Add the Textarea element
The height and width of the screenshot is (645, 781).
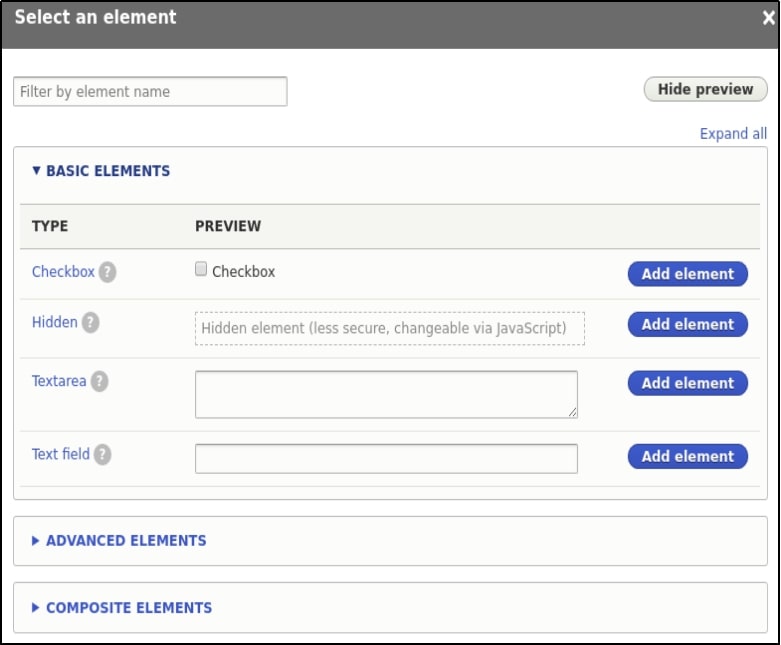click(x=687, y=383)
